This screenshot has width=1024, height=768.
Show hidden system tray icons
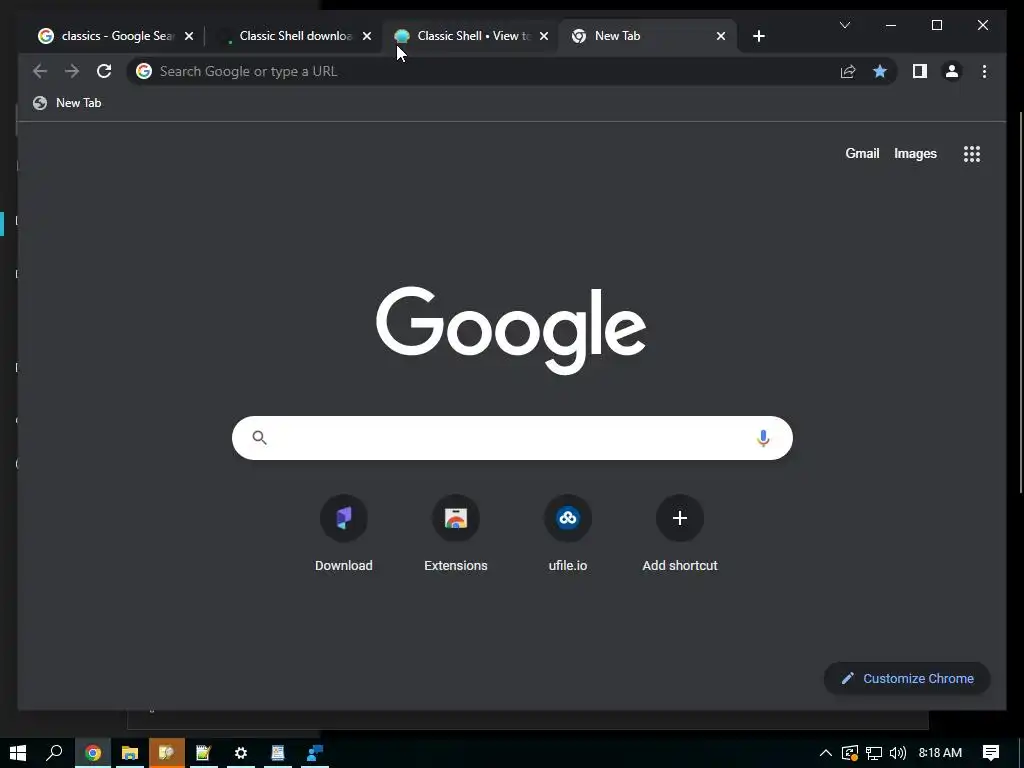click(x=825, y=753)
